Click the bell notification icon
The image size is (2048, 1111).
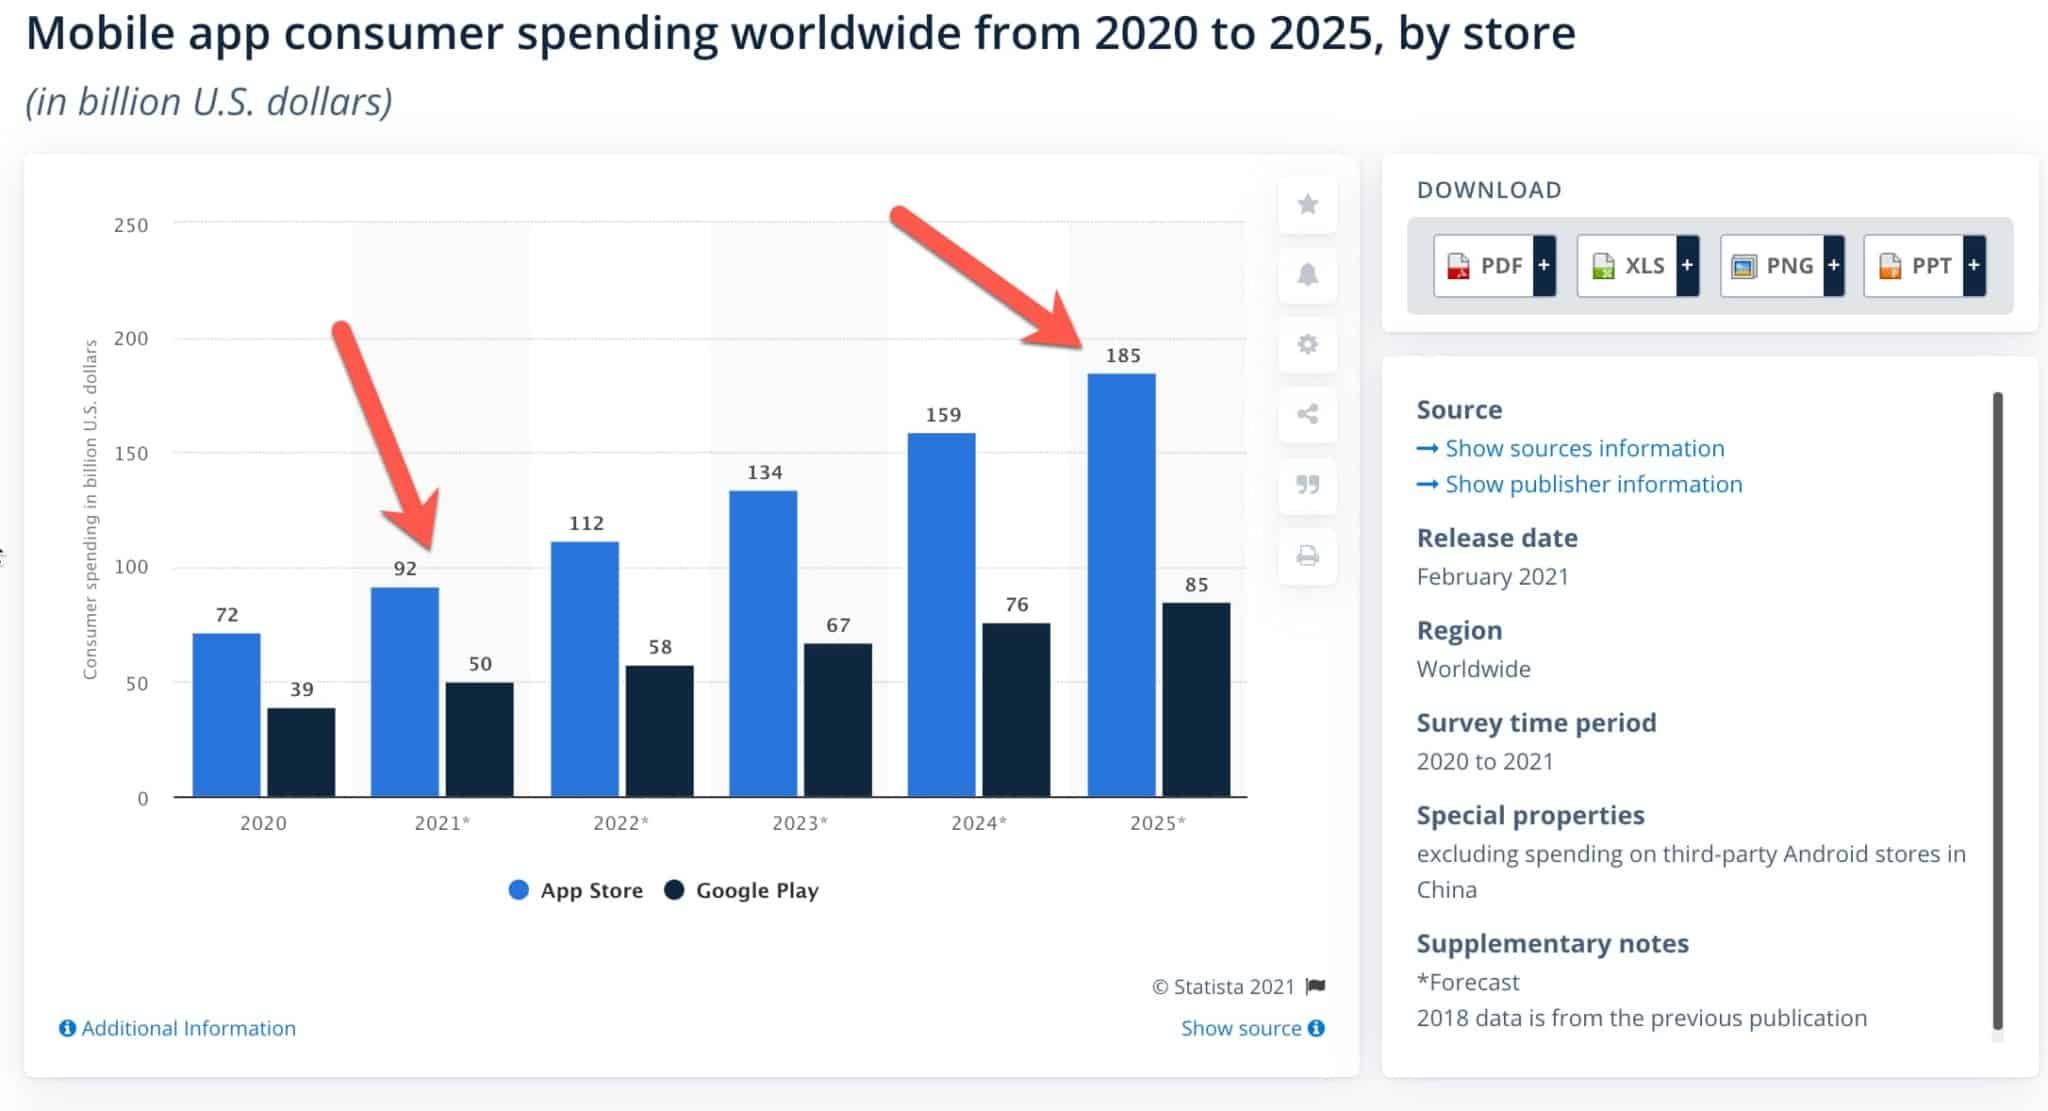(x=1307, y=275)
